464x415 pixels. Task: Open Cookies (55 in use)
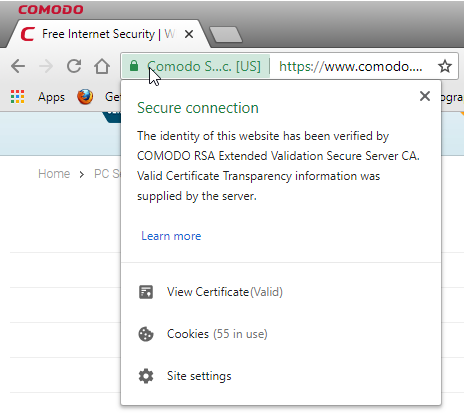tap(217, 334)
